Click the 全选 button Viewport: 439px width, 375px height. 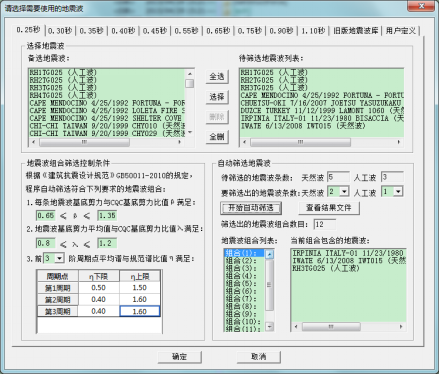click(217, 77)
